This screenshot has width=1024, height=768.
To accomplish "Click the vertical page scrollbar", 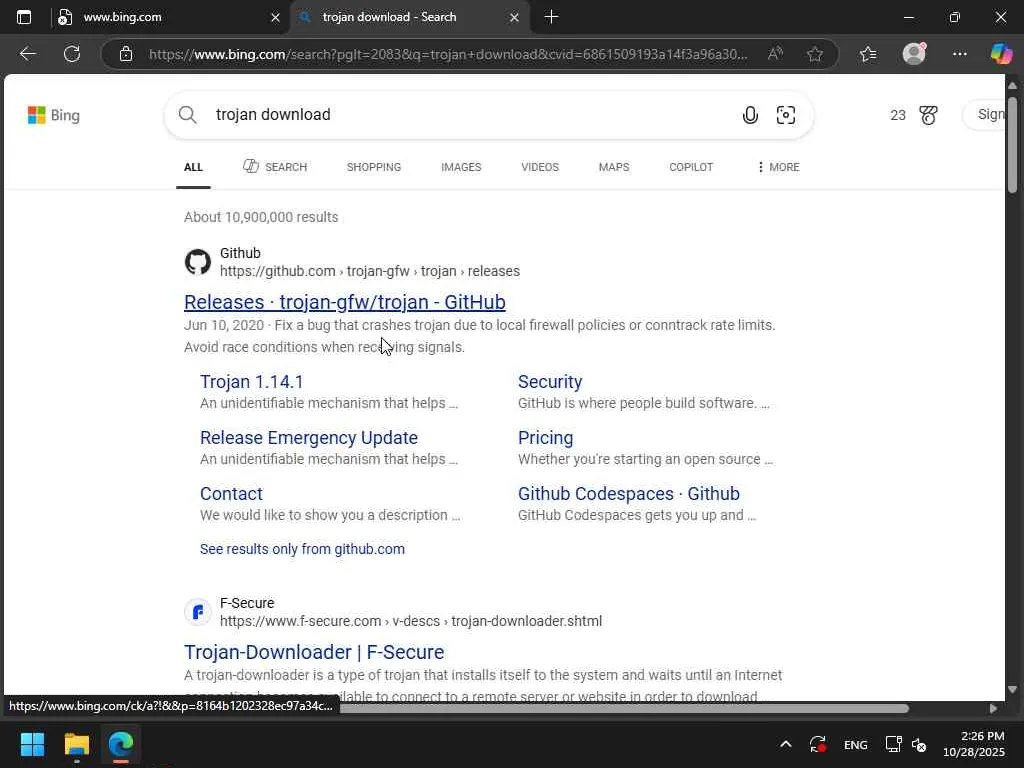I will point(1012,144).
